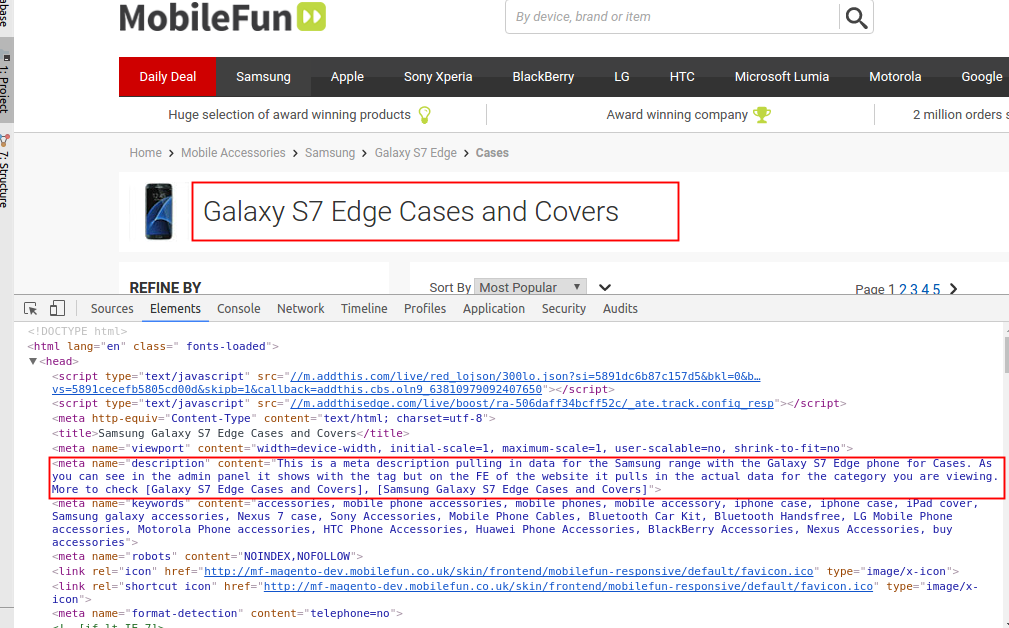Screen dimensions: 1009x628
Task: Click the Galaxy S7 Edge breadcrumb
Action: (416, 153)
